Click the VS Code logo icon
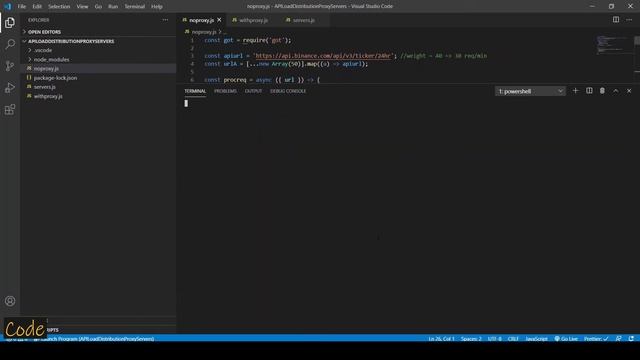The image size is (640, 360). click(x=7, y=6)
